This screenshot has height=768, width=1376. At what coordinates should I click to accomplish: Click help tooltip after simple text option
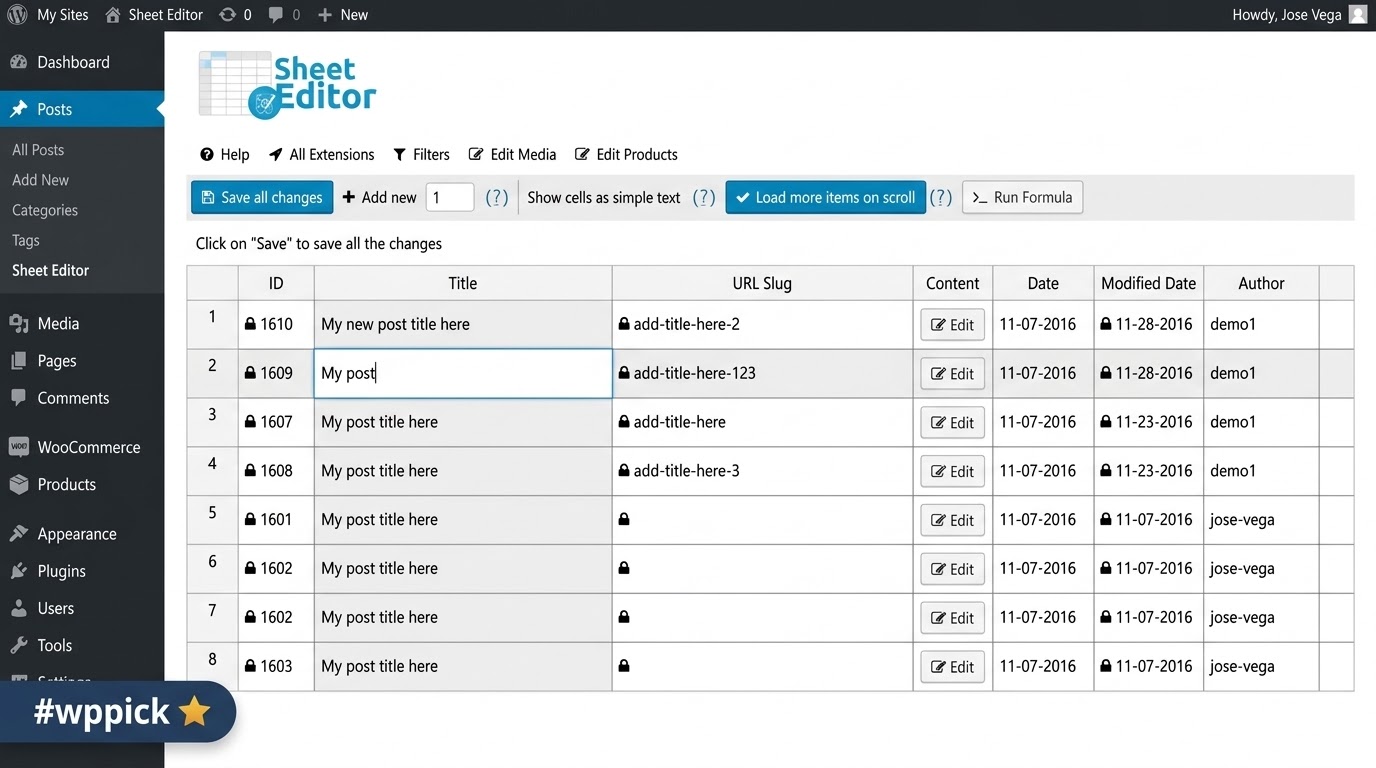(x=704, y=197)
